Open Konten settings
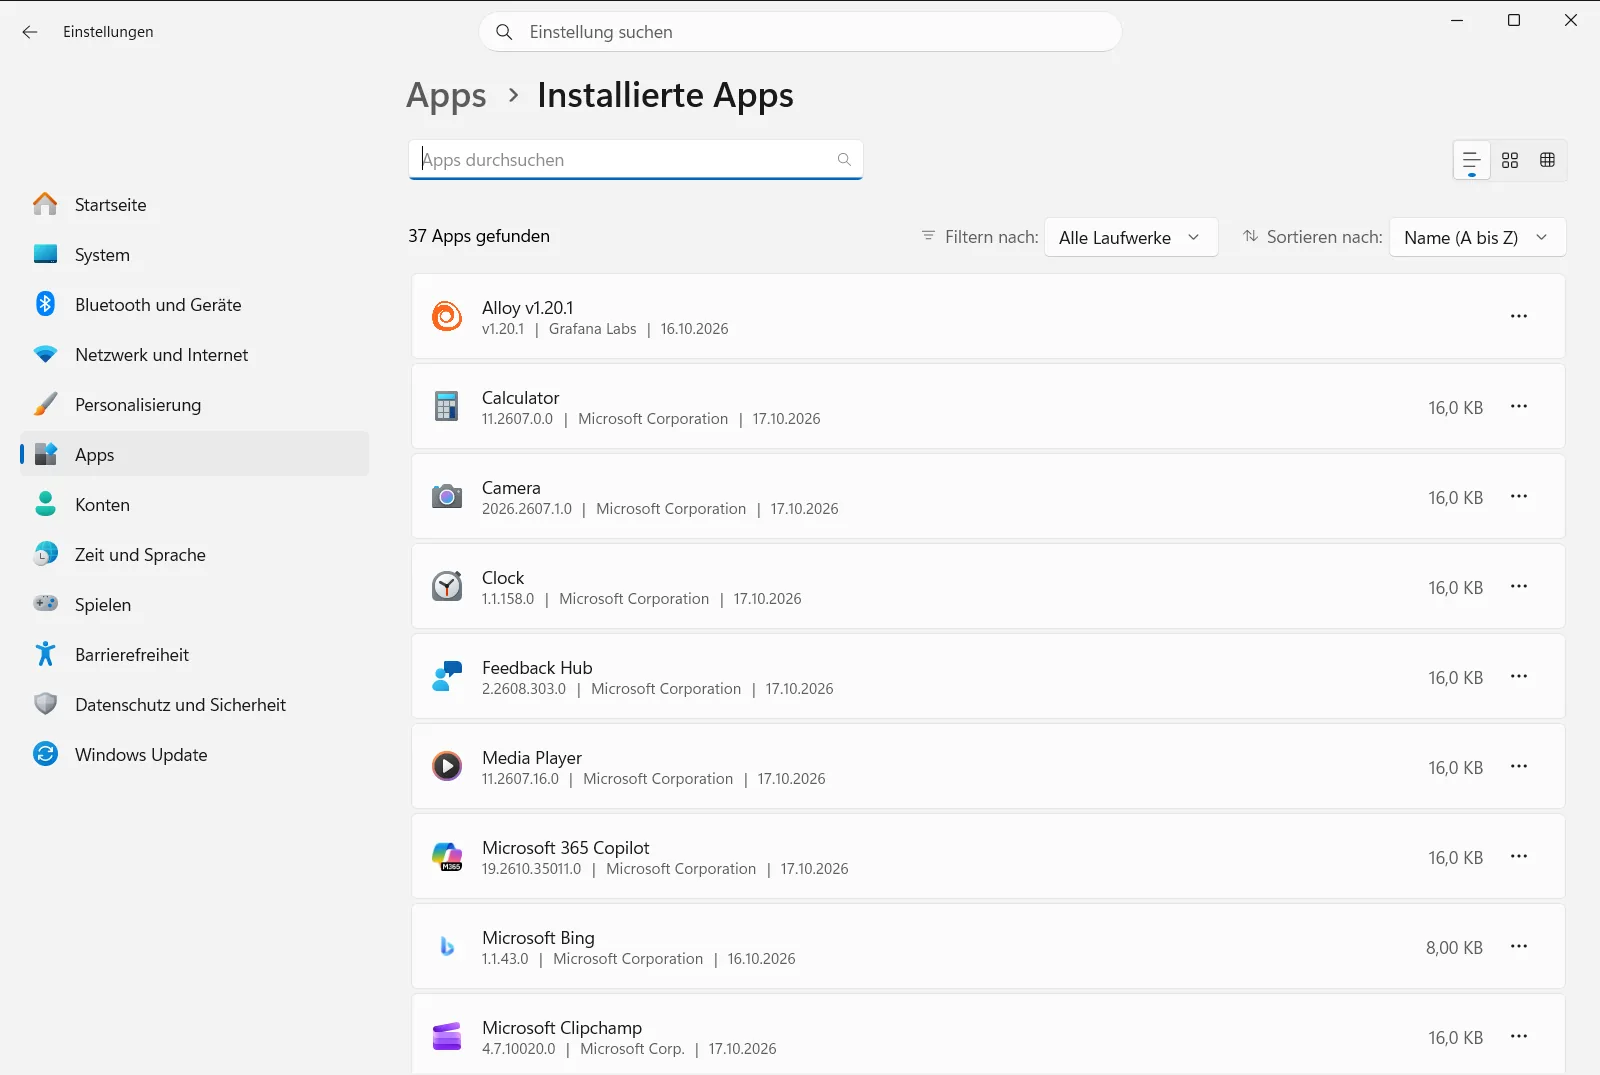1600x1075 pixels. pyautogui.click(x=194, y=504)
